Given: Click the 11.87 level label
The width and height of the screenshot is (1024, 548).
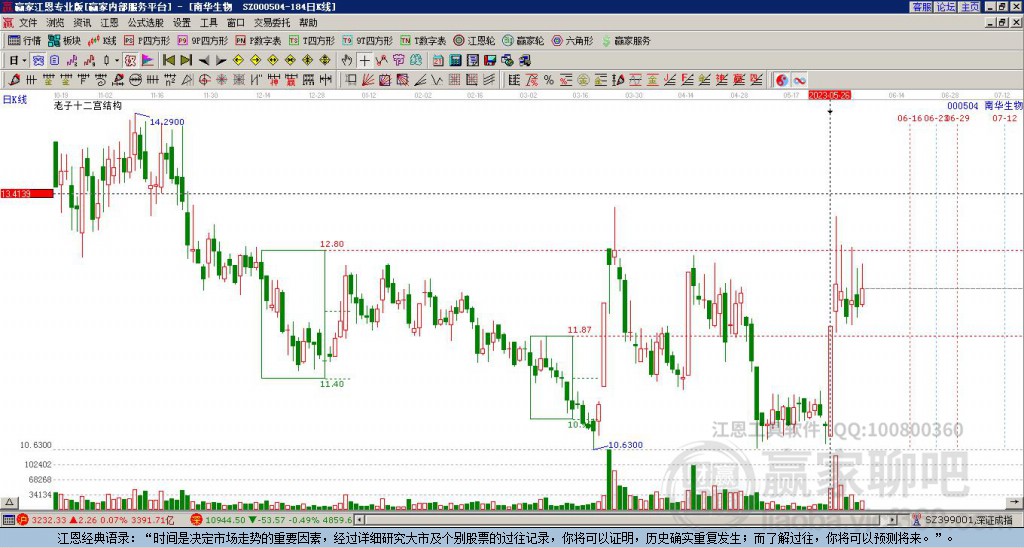Looking at the screenshot, I should pos(579,330).
